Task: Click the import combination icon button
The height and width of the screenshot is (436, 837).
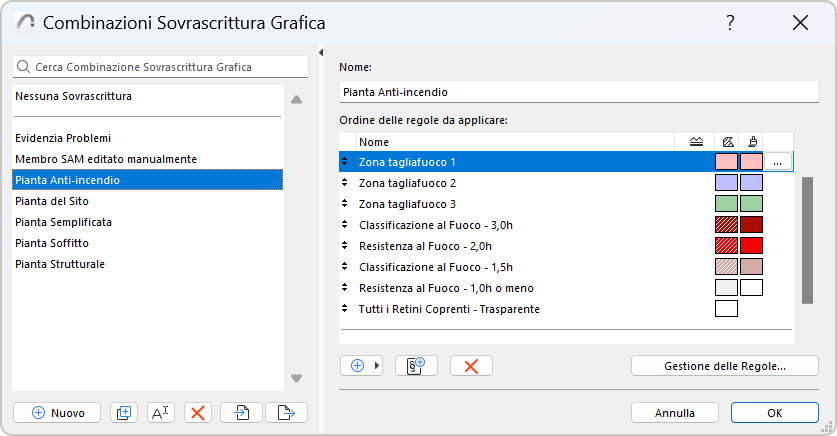Action: [x=242, y=412]
